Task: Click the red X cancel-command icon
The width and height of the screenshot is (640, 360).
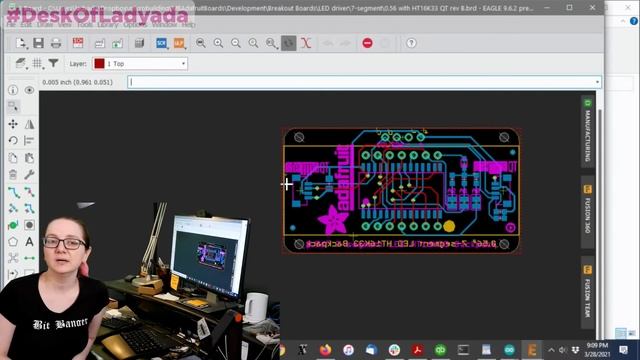Action: coord(306,43)
